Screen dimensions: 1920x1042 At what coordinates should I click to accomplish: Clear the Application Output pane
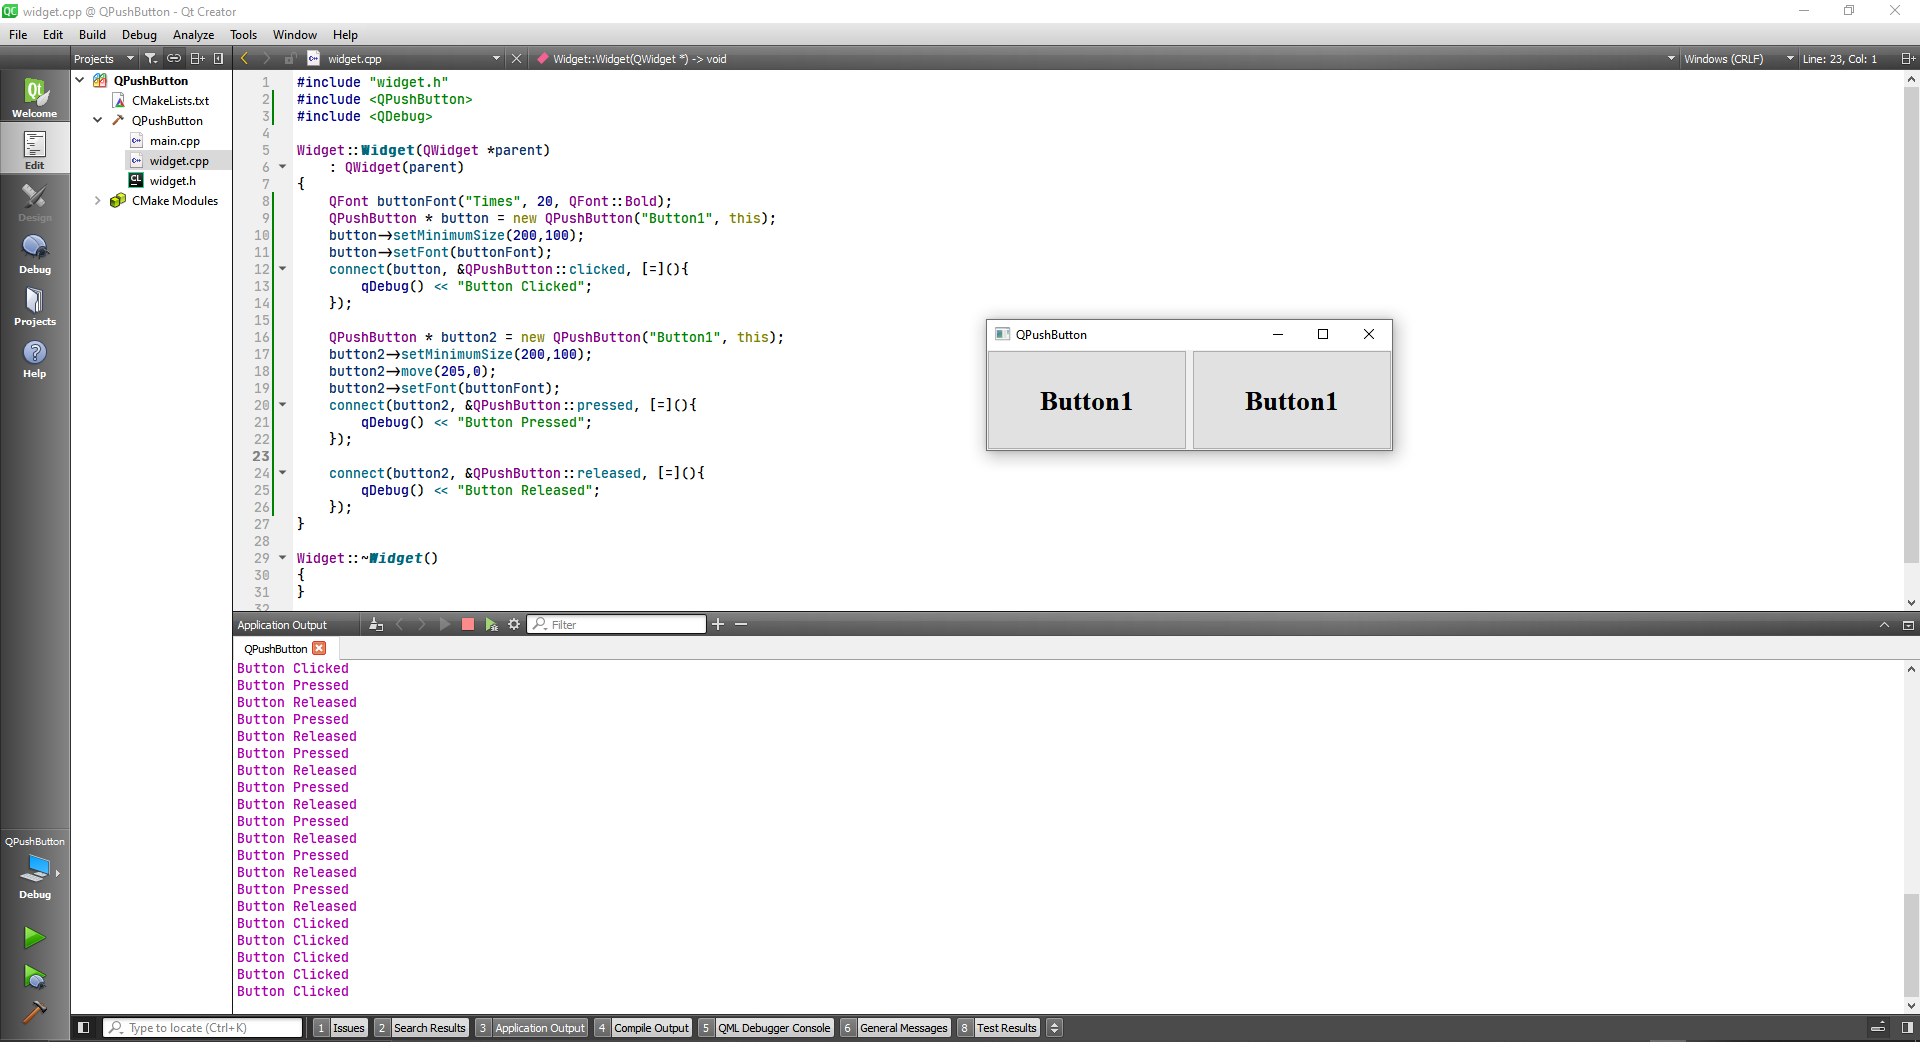coord(376,624)
